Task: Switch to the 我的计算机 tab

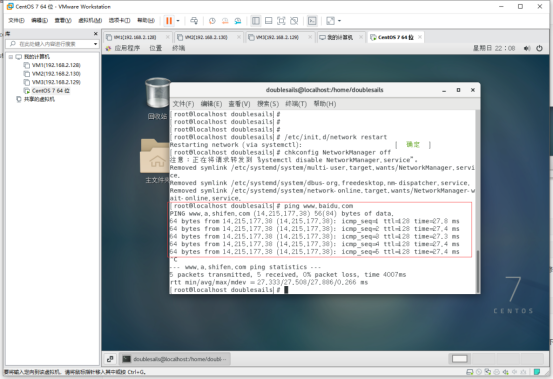Action: 340,37
